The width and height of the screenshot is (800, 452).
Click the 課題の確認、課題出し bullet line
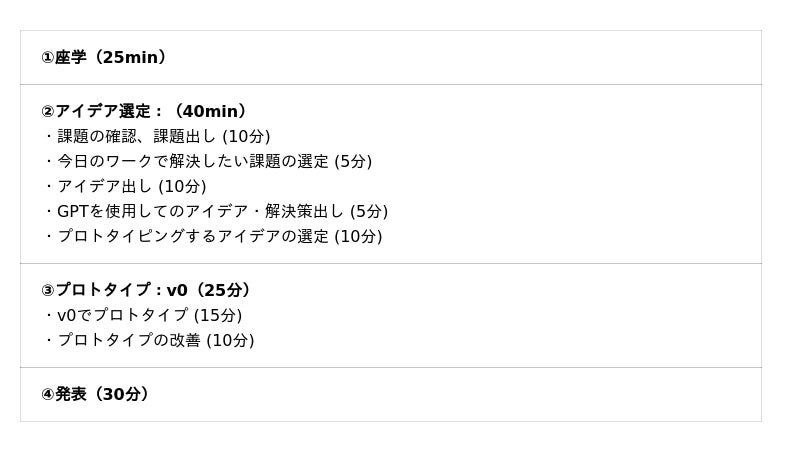[162, 137]
